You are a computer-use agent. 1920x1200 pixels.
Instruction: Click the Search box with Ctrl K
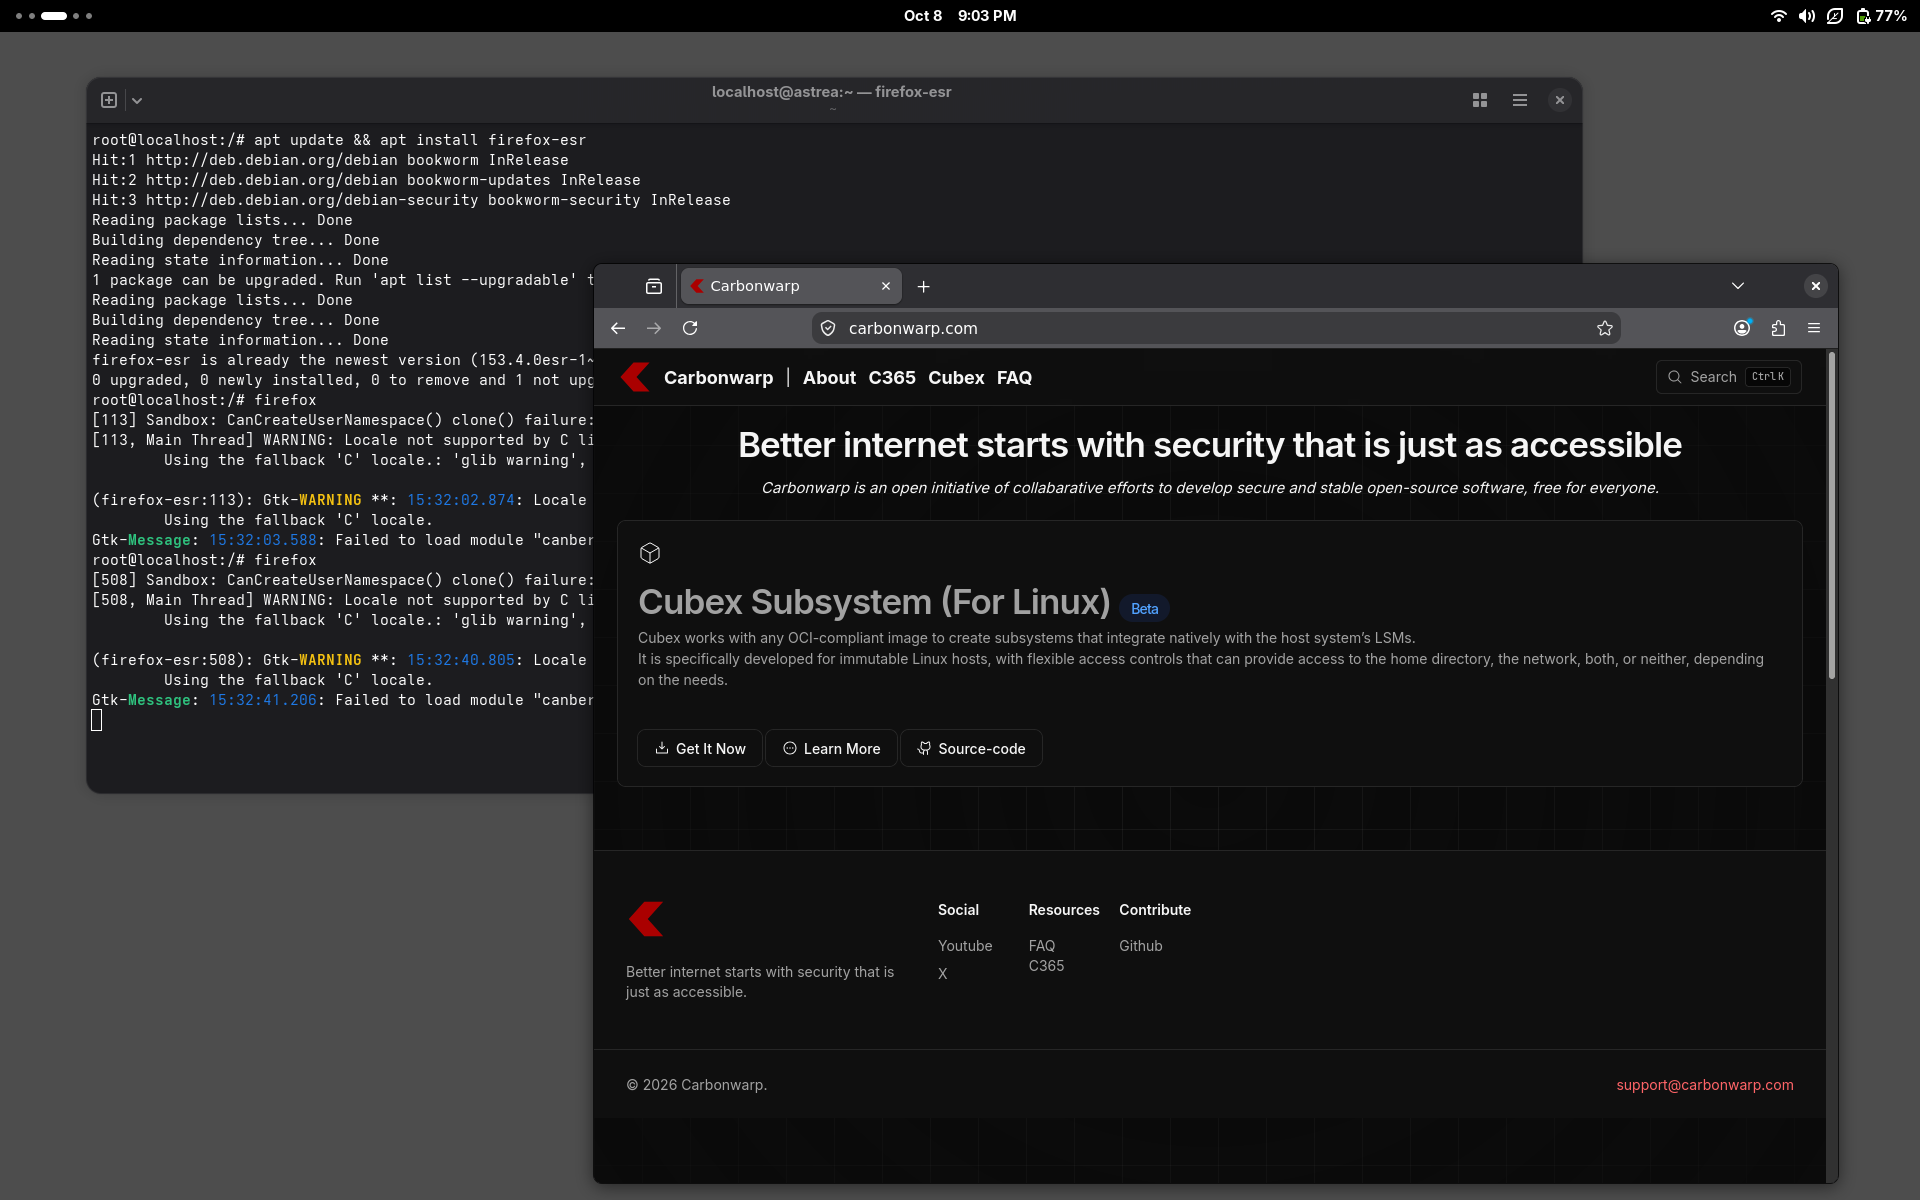[x=1728, y=377]
